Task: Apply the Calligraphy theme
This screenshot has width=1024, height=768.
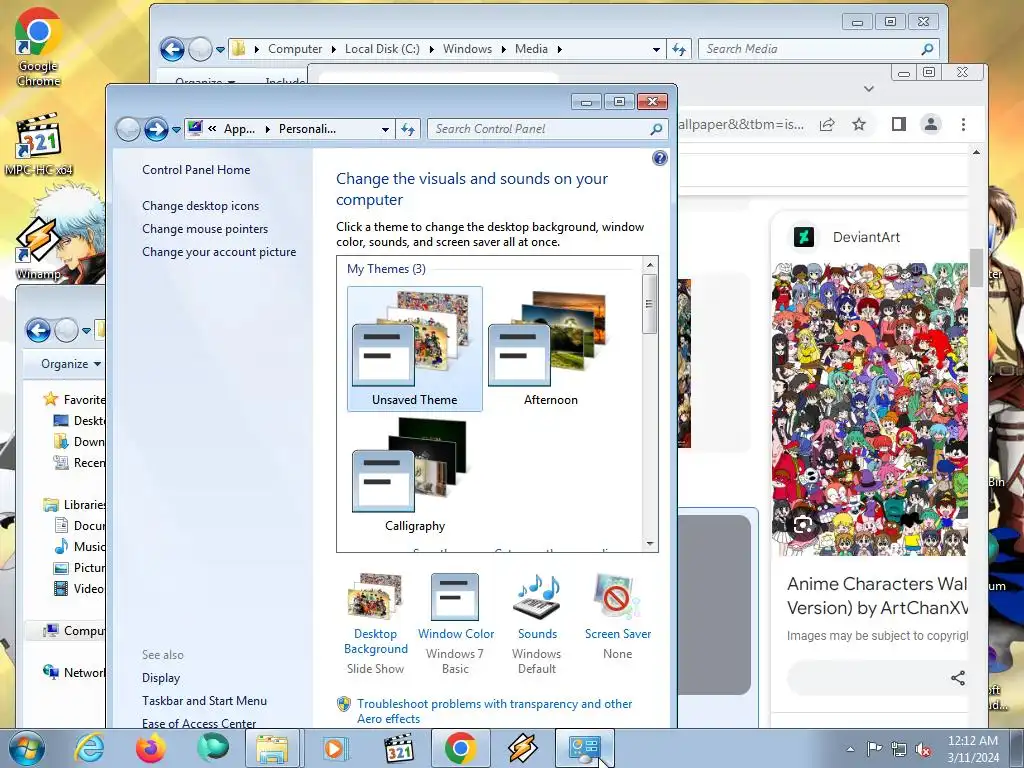Action: pos(414,475)
